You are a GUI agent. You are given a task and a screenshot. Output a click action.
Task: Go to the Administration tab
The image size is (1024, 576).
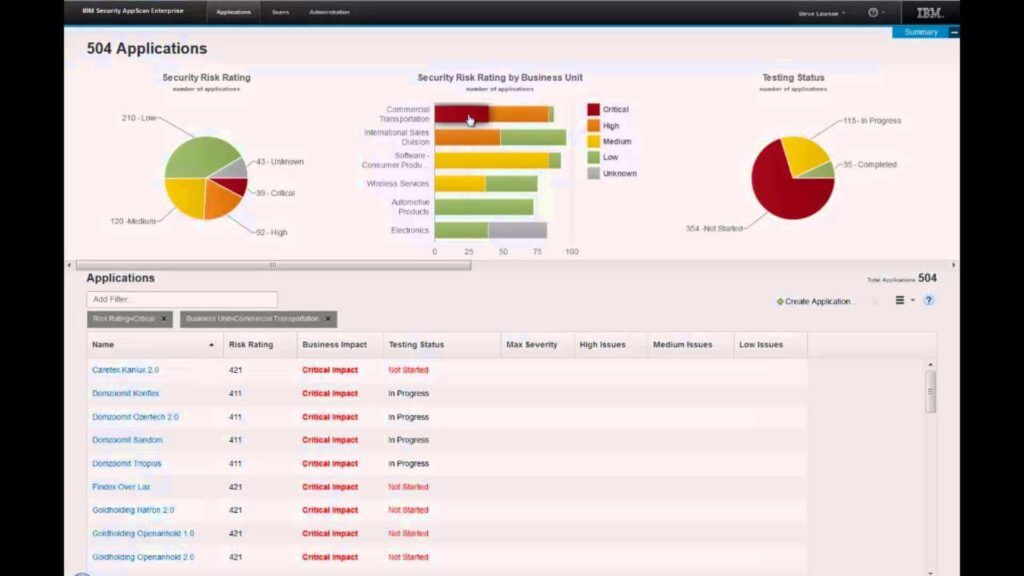(329, 12)
